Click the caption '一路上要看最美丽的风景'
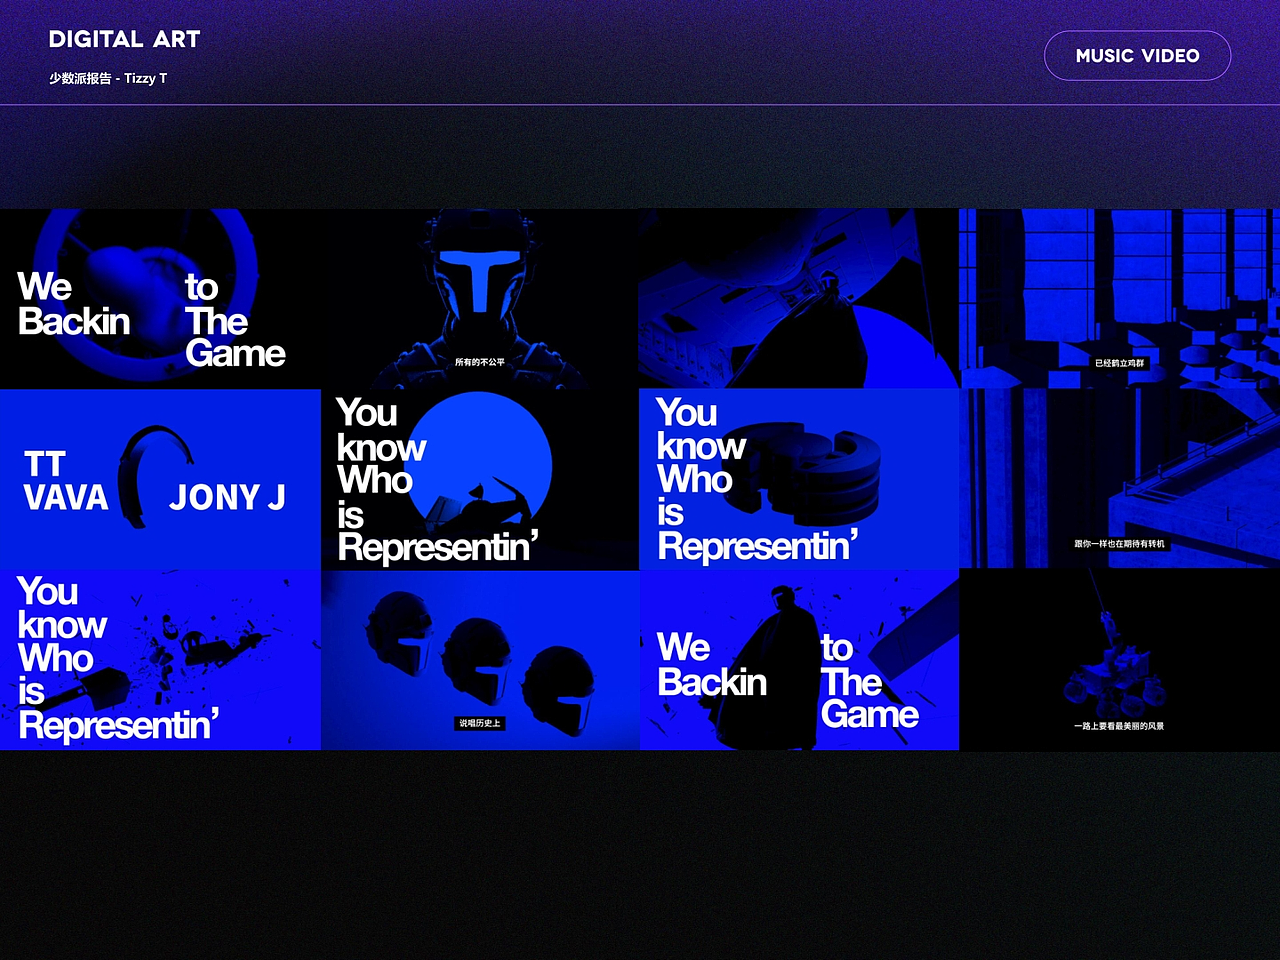Screen dimensions: 1280x960 click(x=1119, y=726)
